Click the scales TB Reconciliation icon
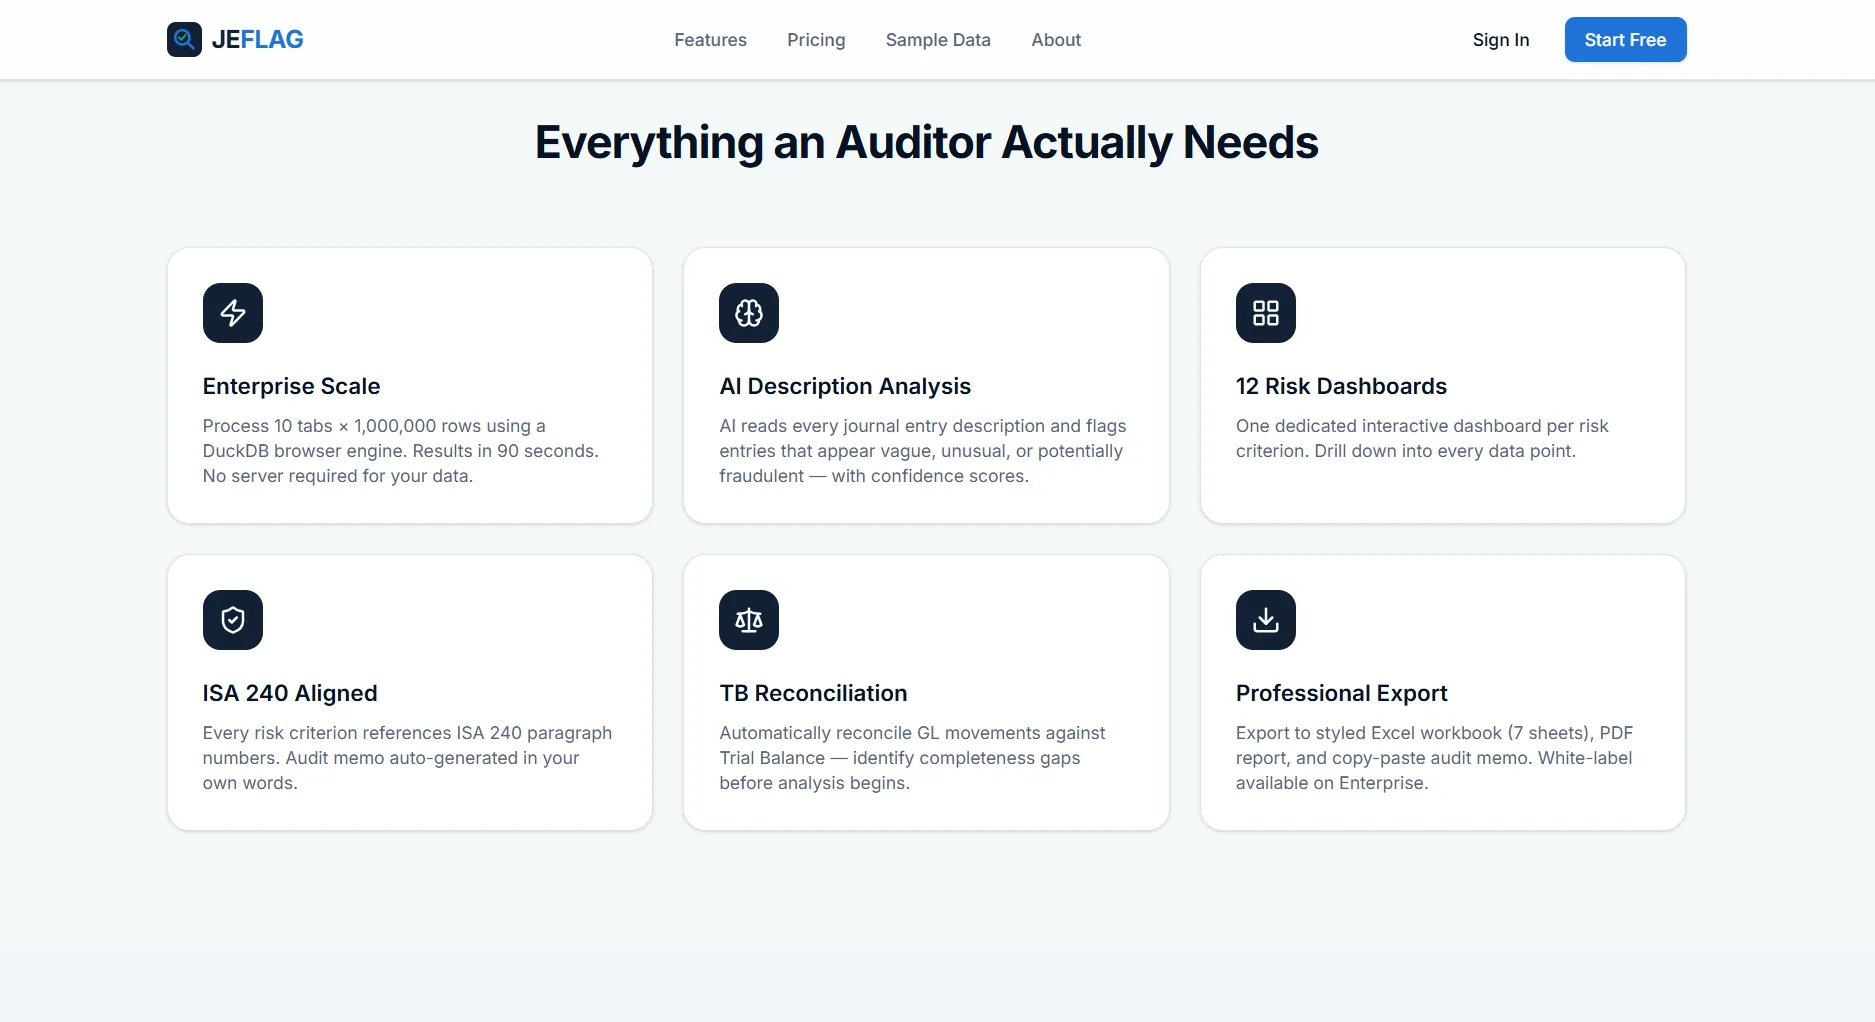 click(x=749, y=620)
